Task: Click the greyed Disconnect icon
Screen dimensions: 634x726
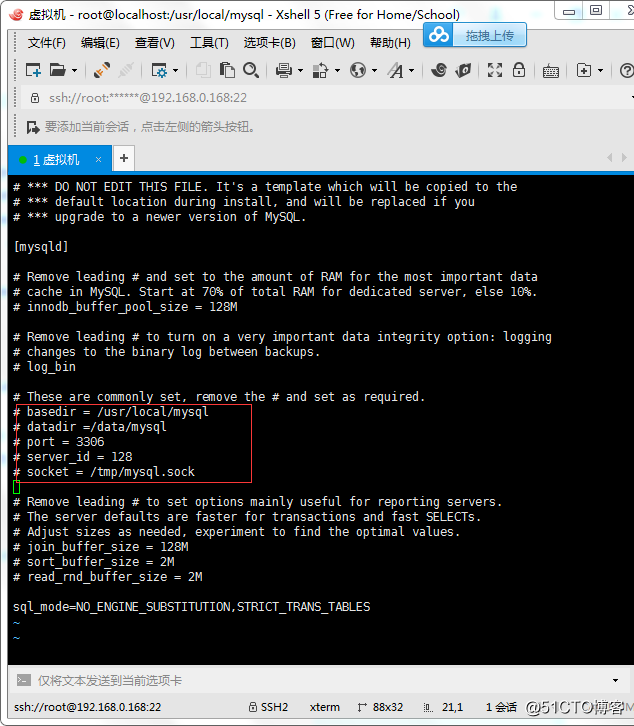Action: pos(126,70)
